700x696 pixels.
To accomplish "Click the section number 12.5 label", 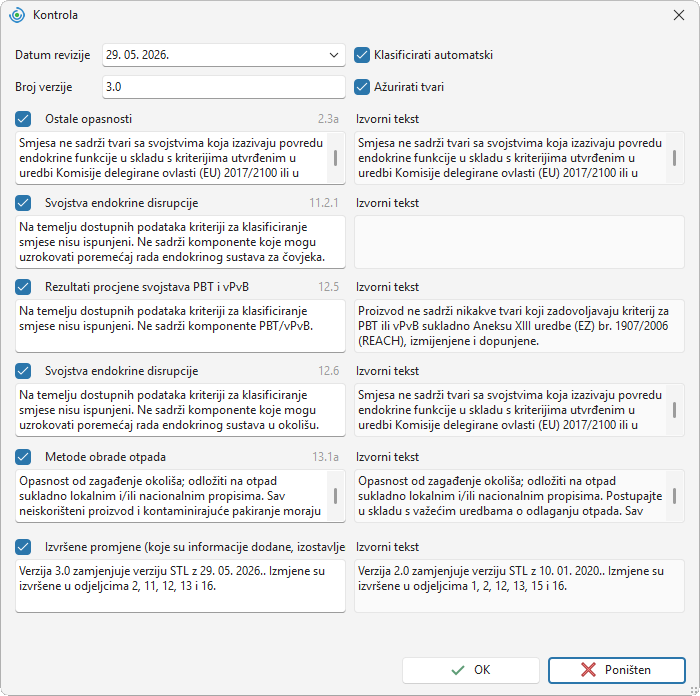I will pyautogui.click(x=329, y=287).
